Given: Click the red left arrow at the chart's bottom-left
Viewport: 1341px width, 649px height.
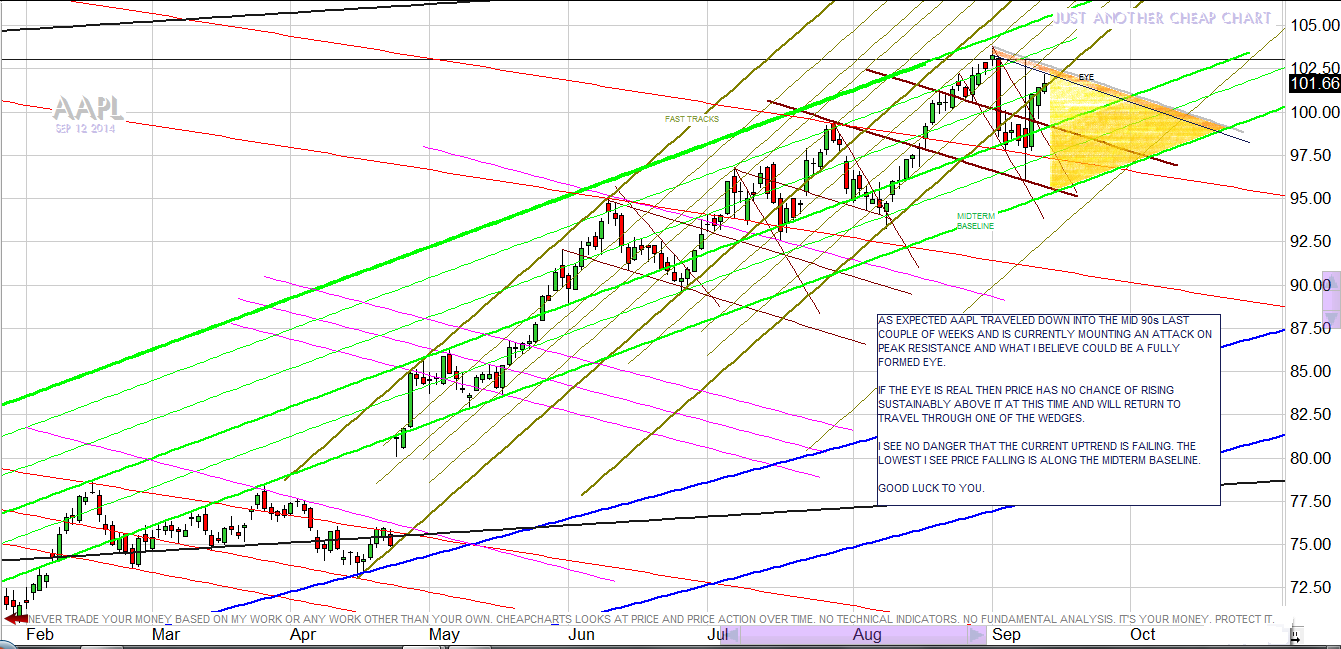Looking at the screenshot, I should [x=16, y=620].
